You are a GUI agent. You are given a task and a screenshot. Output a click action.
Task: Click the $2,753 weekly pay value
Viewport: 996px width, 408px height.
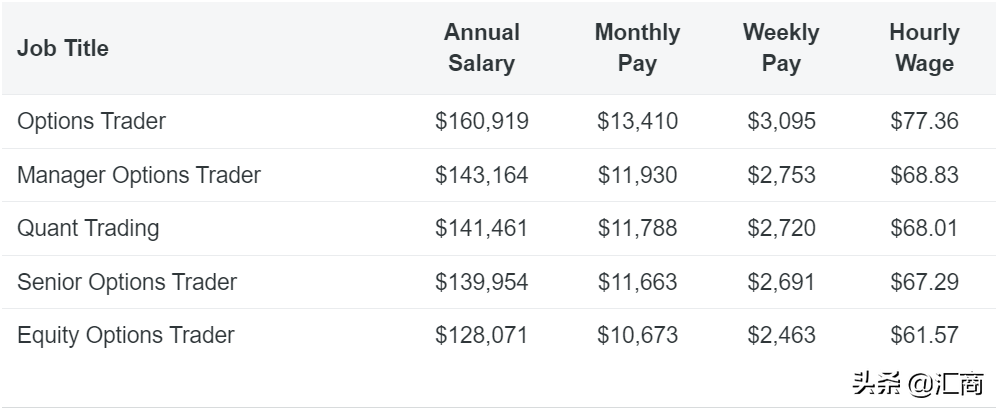781,175
